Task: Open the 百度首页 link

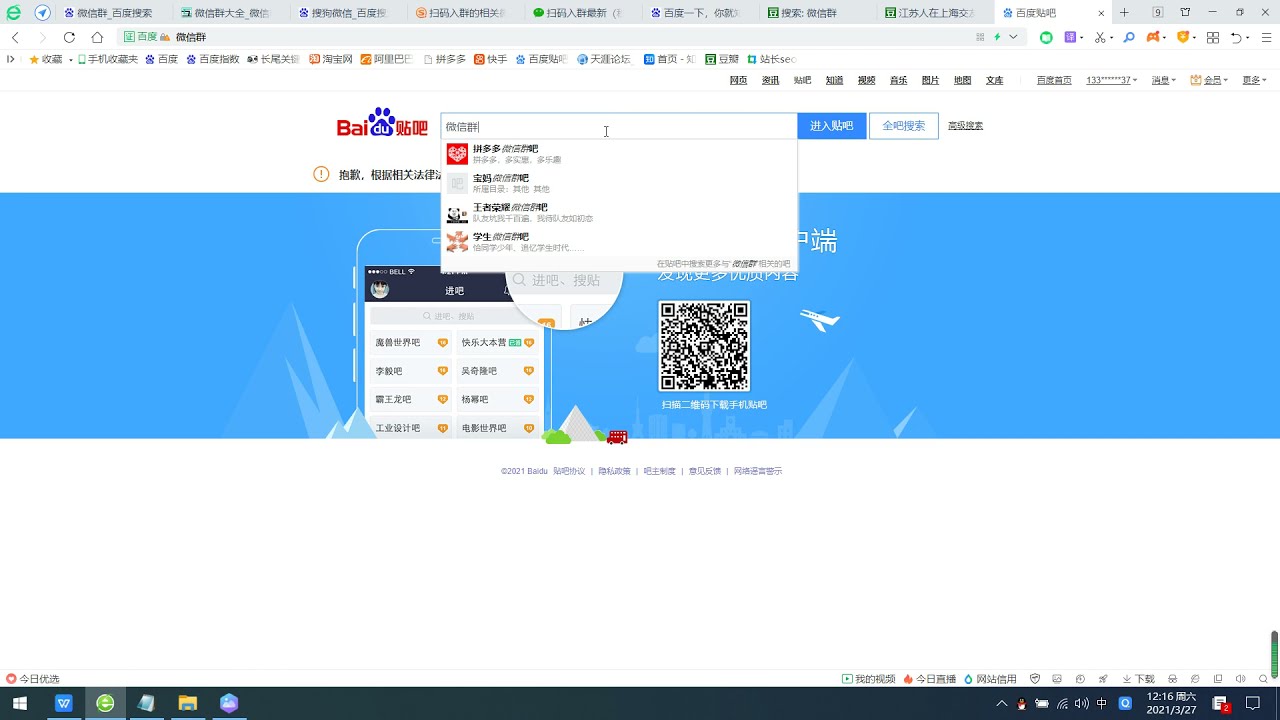Action: point(1054,80)
